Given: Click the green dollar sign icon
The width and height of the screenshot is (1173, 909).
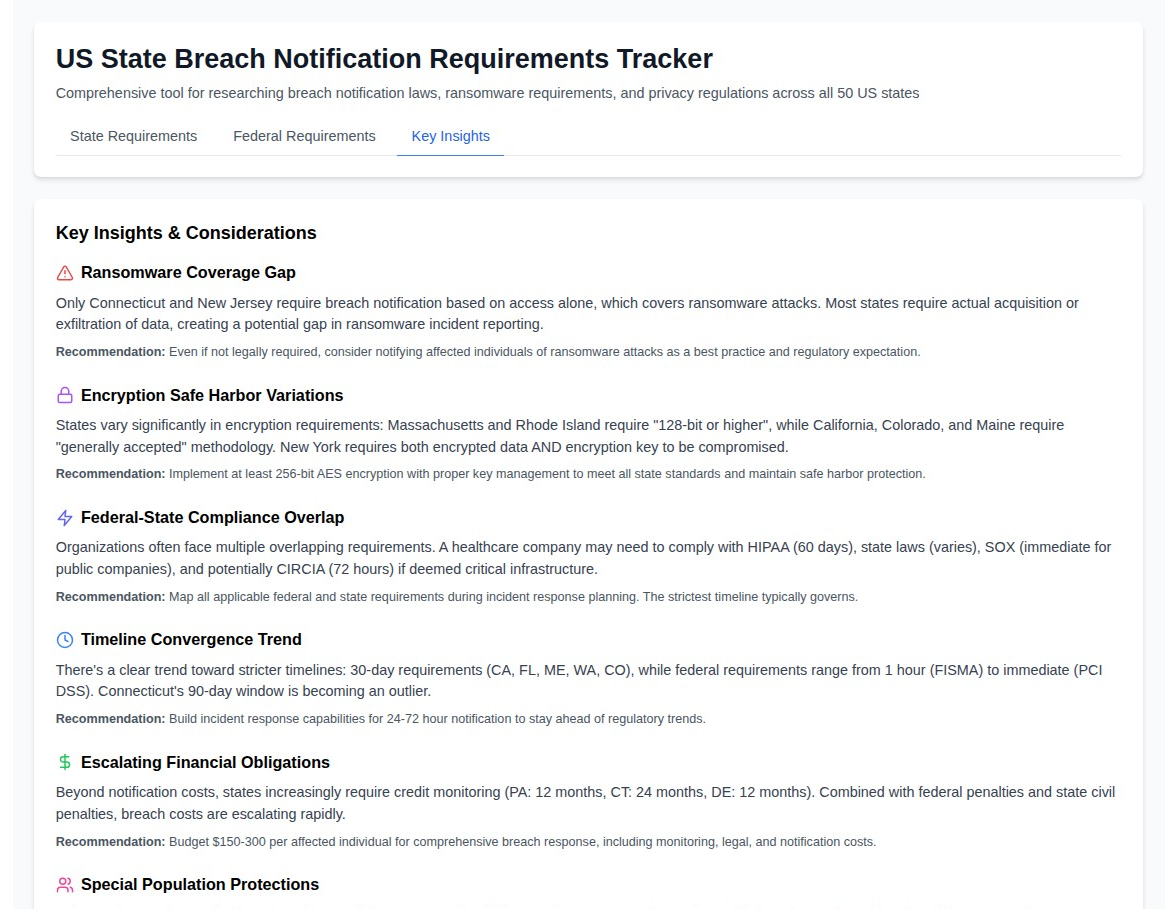Looking at the screenshot, I should pyautogui.click(x=65, y=762).
